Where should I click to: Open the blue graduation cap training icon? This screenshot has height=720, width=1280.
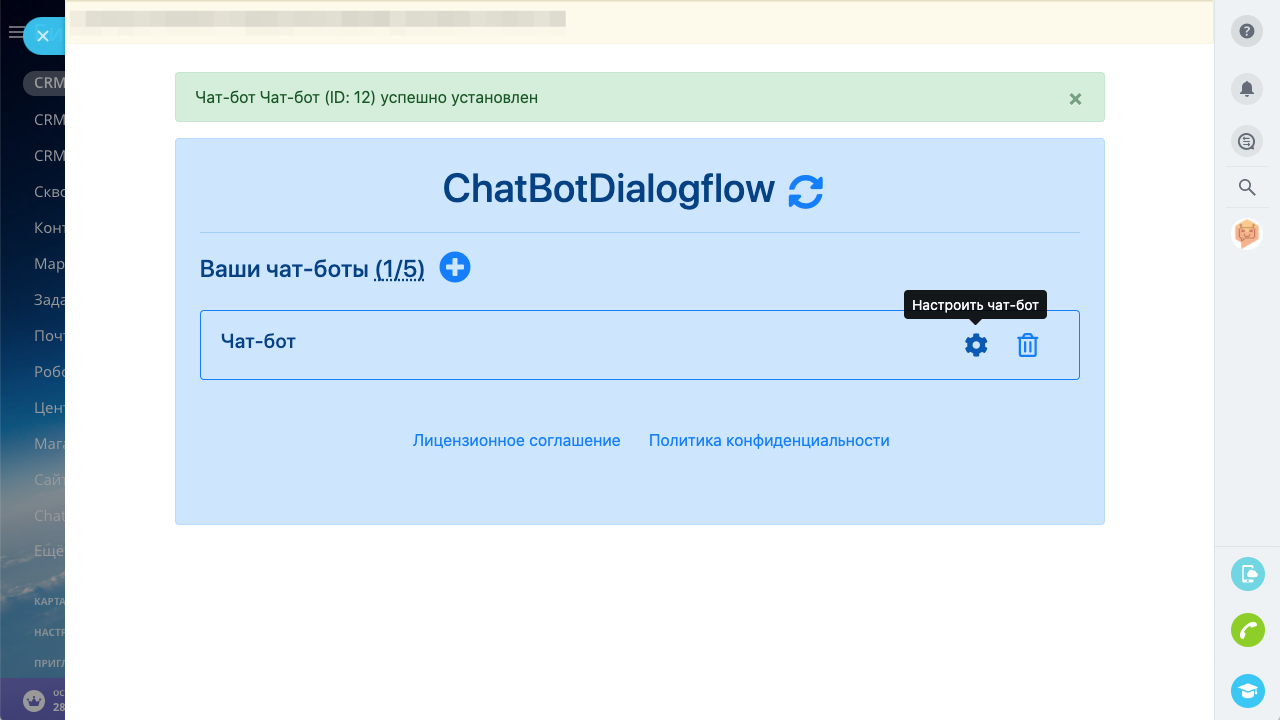pos(1248,691)
